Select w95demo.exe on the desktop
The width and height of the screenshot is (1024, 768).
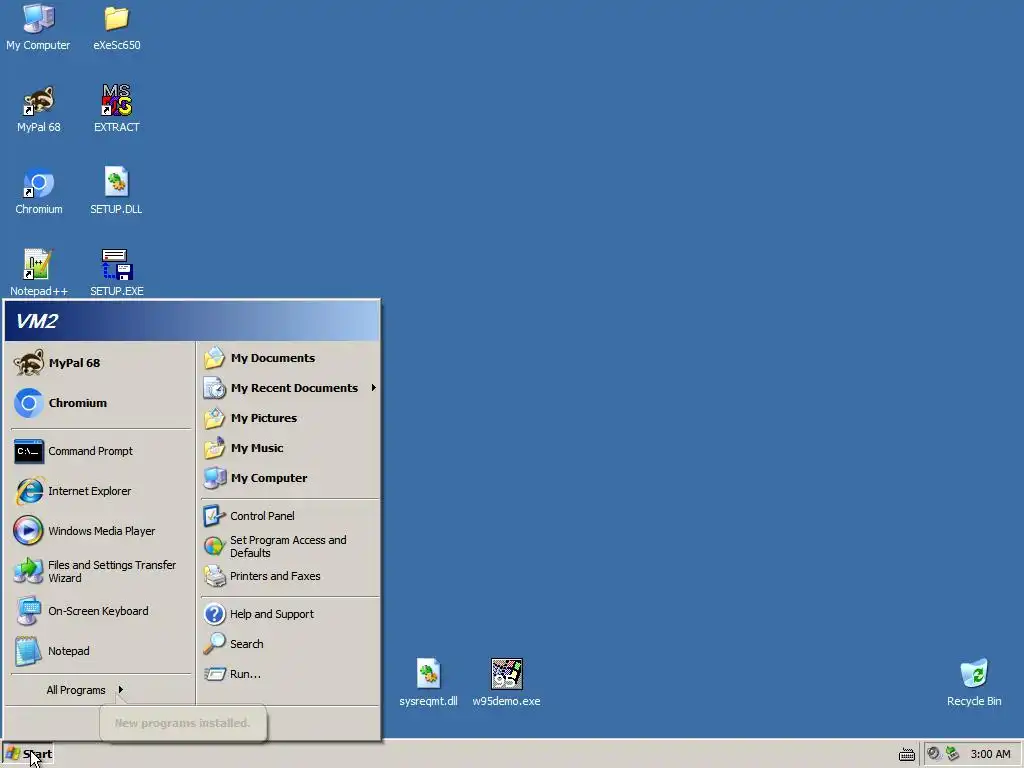coord(506,683)
